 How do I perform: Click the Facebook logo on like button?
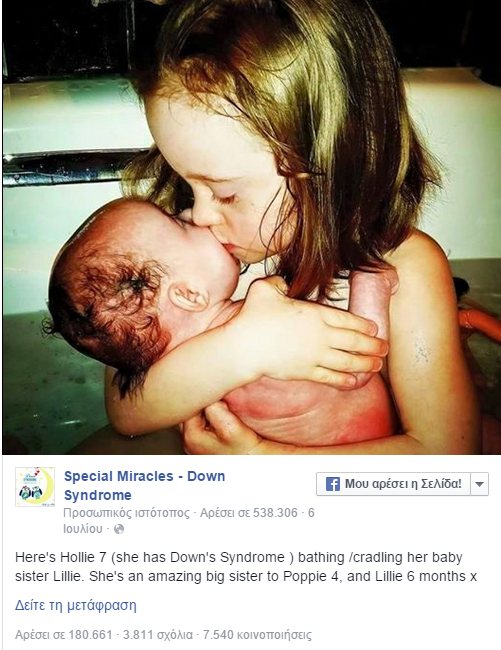(x=332, y=484)
